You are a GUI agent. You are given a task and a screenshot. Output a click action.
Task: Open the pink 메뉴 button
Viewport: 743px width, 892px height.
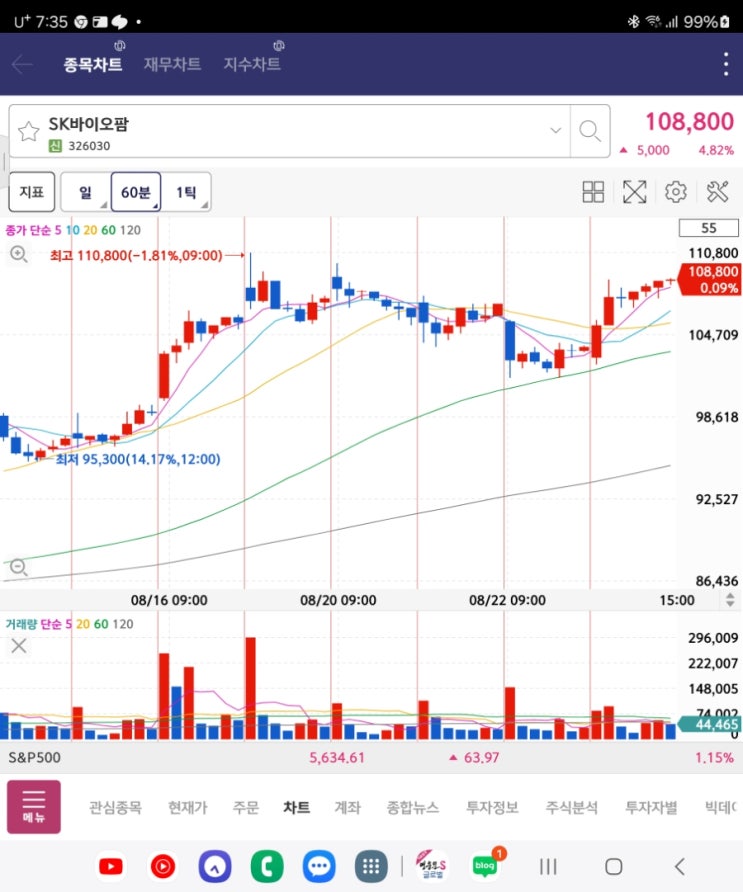pyautogui.click(x=34, y=807)
